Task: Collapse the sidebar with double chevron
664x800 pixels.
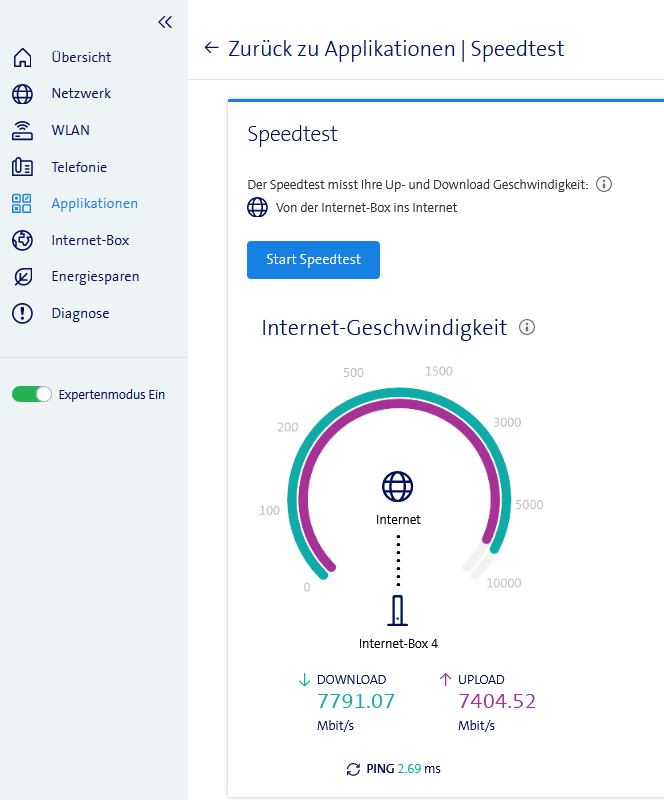Action: (x=165, y=22)
